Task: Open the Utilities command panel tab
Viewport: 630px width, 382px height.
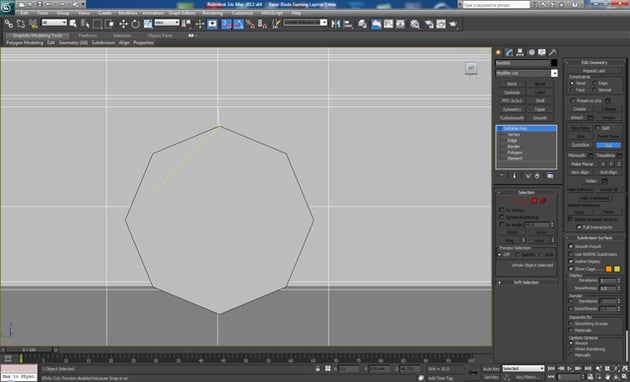Action: [553, 52]
